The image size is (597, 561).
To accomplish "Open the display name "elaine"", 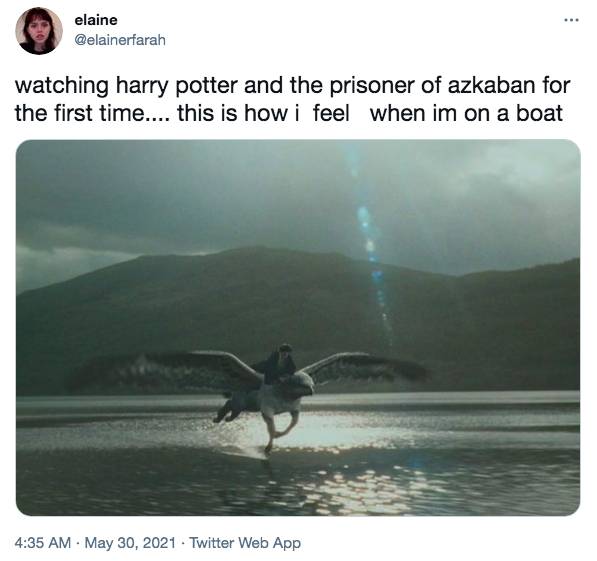I will click(96, 20).
